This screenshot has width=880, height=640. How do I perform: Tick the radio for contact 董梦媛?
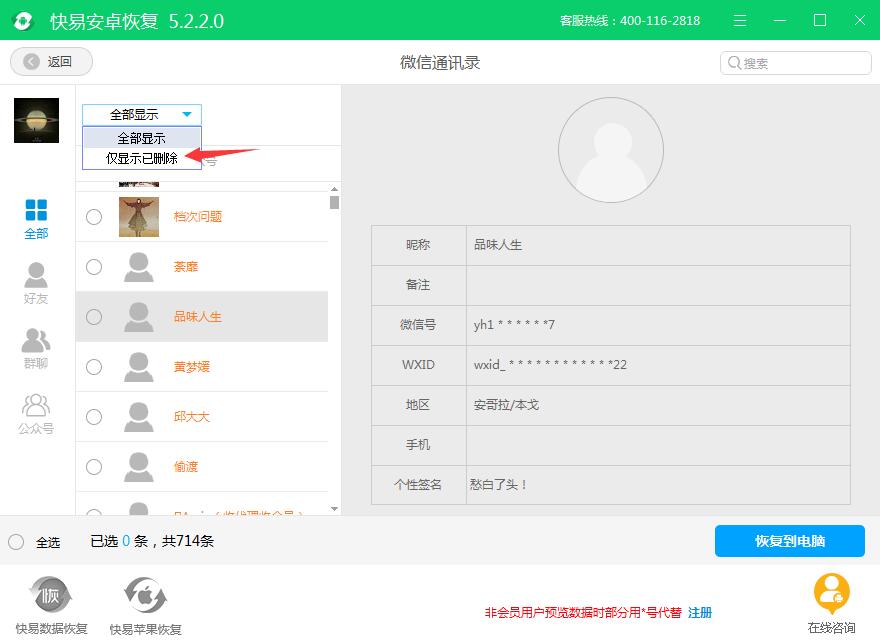[x=94, y=367]
